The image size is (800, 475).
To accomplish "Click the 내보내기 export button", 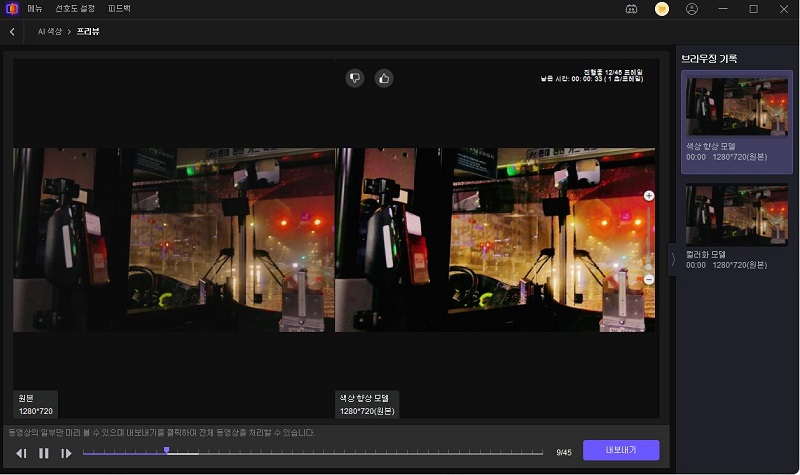I will pos(621,451).
